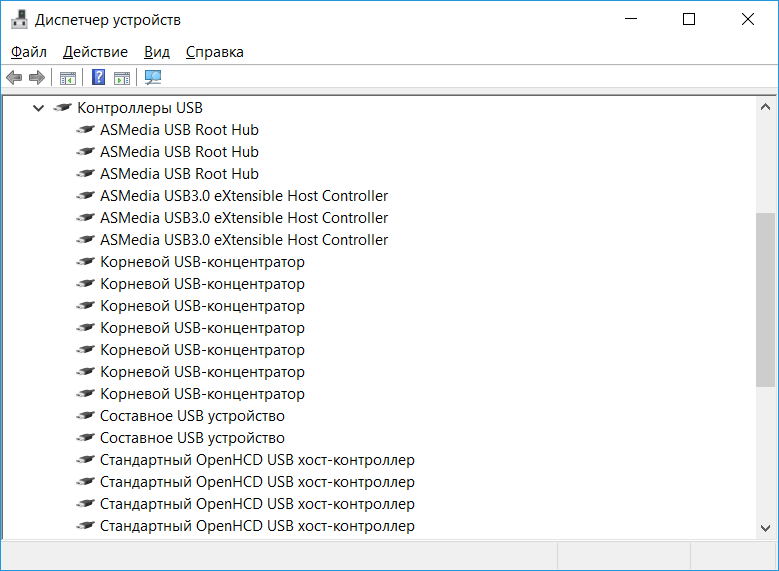Click the vertical scrollbar down arrow
Screen dimensions: 779x571
[765, 527]
